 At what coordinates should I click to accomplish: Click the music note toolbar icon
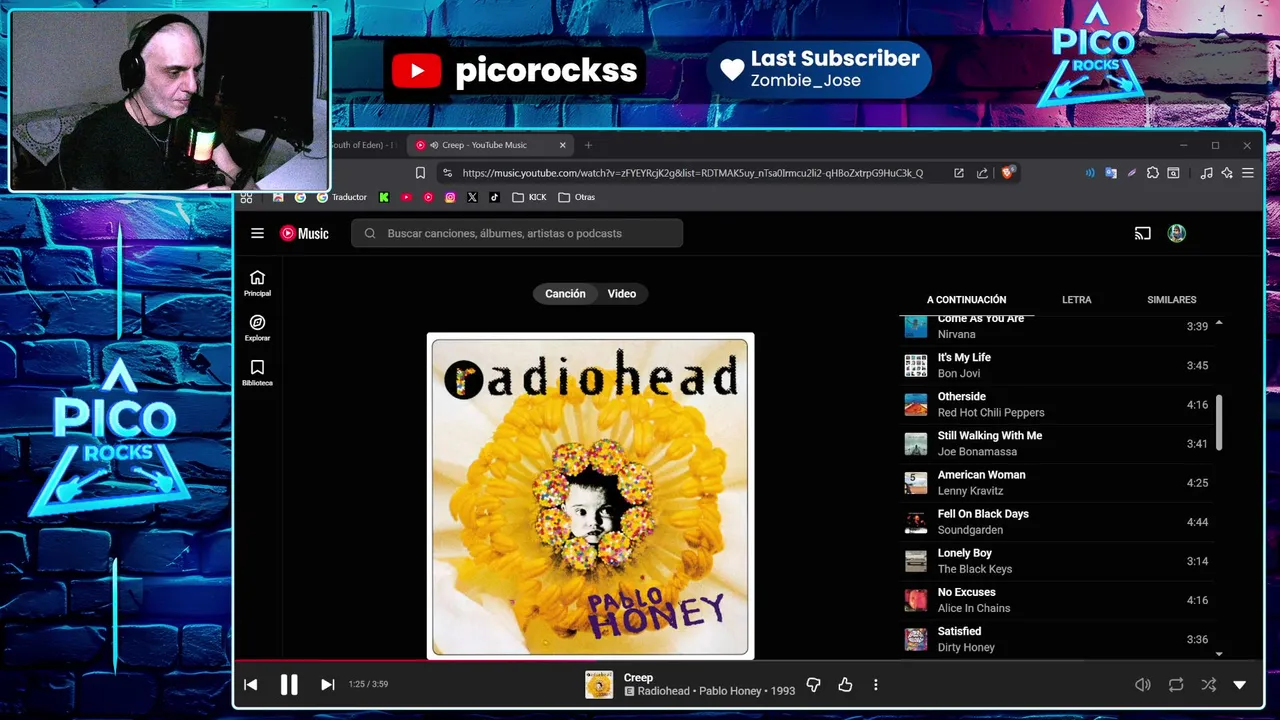(x=1206, y=173)
